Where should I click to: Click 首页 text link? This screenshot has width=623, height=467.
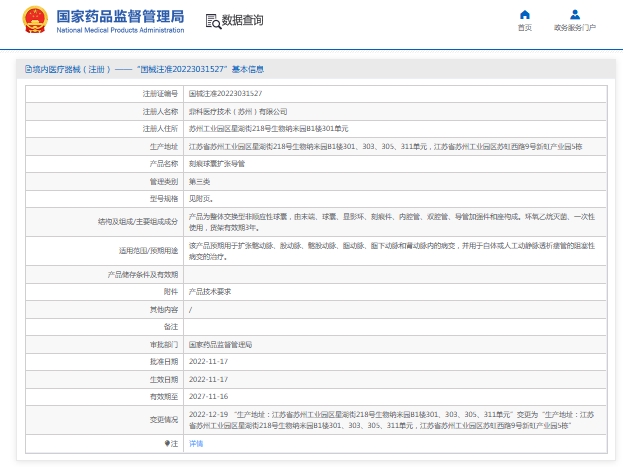pyautogui.click(x=524, y=27)
